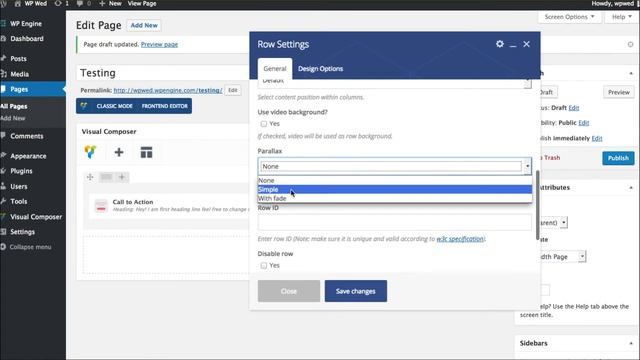Image resolution: width=640 pixels, height=360 pixels.
Task: Open the templates layout icon
Action: point(146,152)
